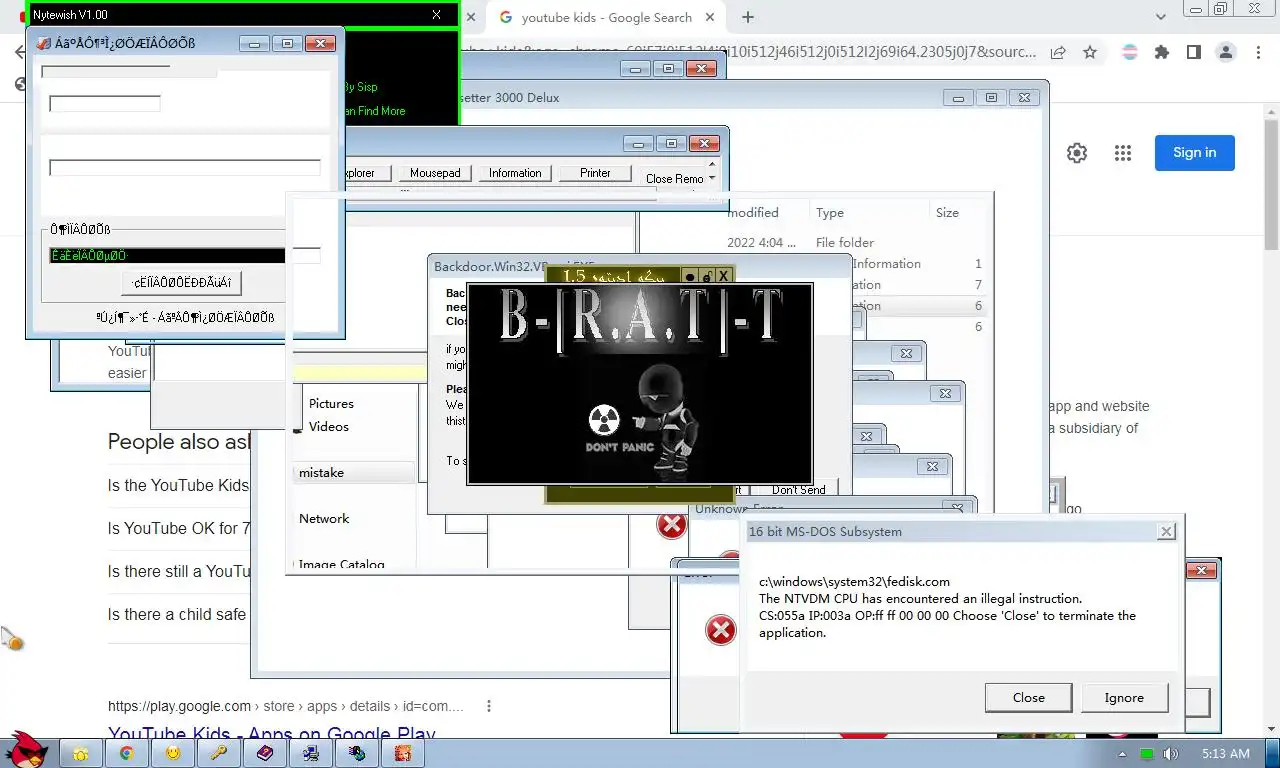Click the 5:13 AM taskbar clock
This screenshot has width=1280, height=768.
pos(1225,753)
